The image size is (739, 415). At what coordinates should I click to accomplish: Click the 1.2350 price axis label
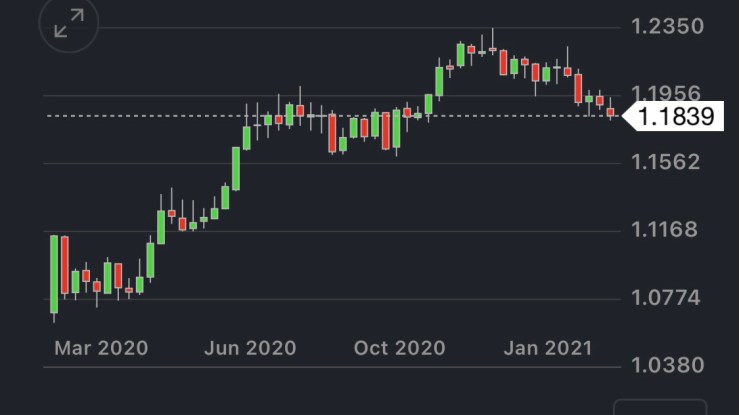669,26
